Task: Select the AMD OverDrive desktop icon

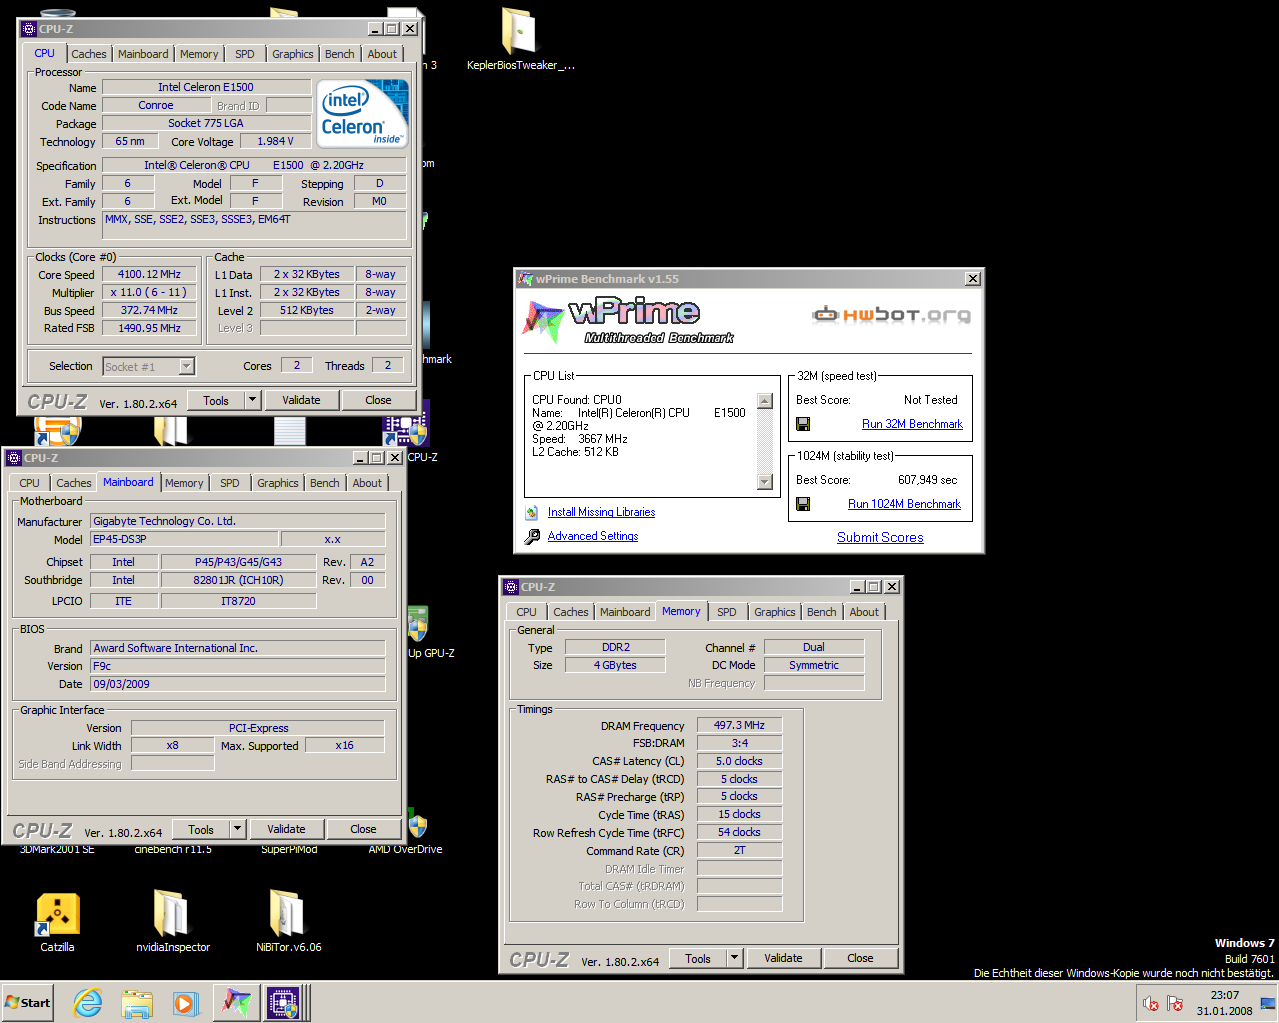Action: (418, 827)
